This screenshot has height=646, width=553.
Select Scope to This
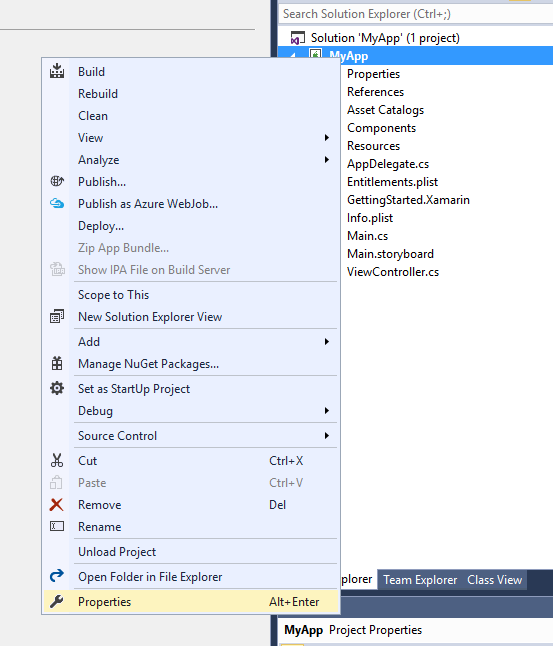pos(191,295)
